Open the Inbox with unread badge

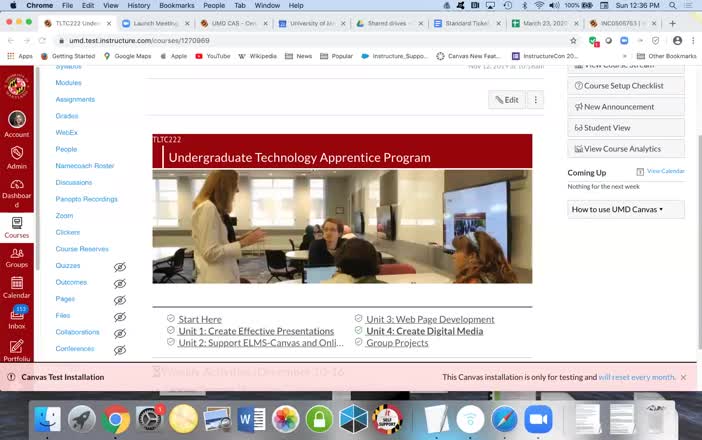coord(16,317)
